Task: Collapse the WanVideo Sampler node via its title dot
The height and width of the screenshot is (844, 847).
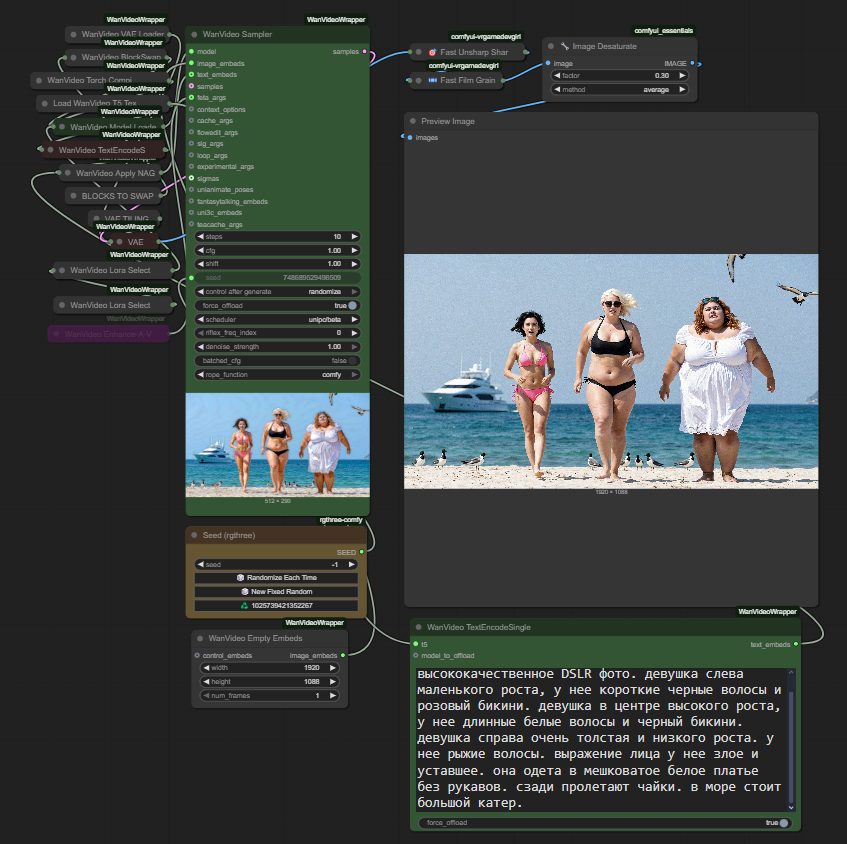Action: coord(194,34)
